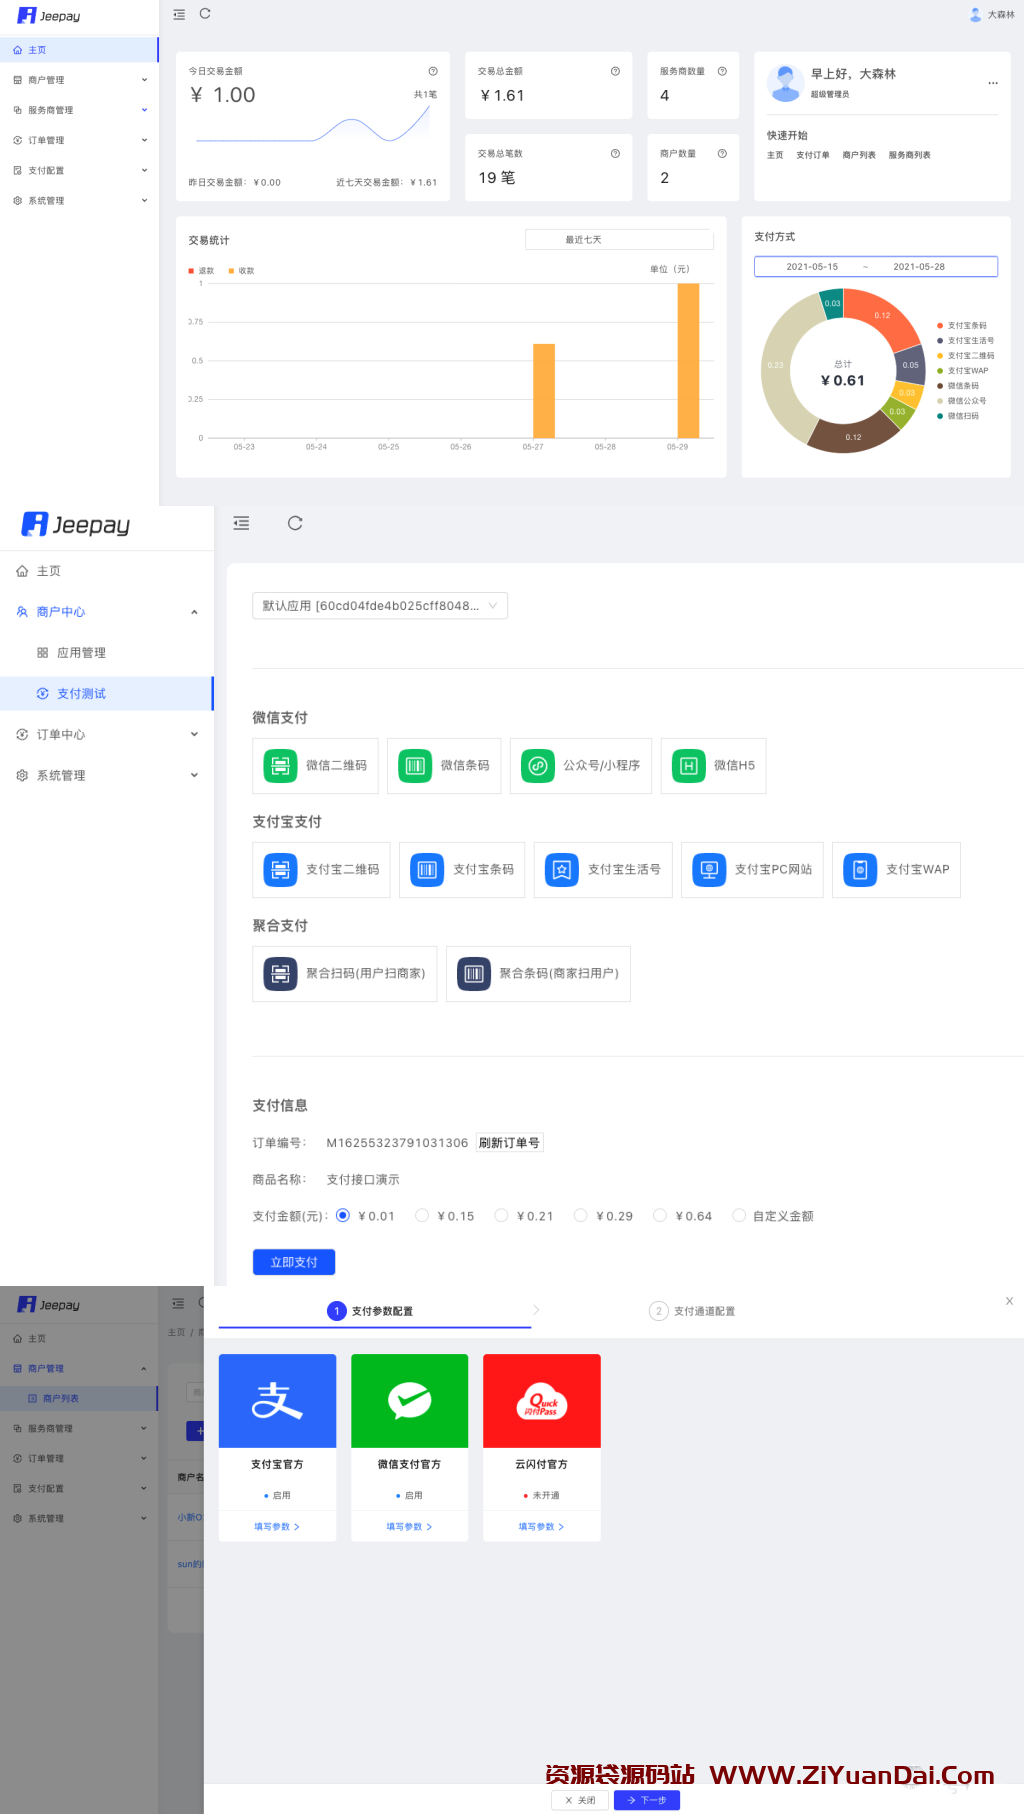
Task: Select the ¥0.29 payment amount radio
Action: point(580,1216)
